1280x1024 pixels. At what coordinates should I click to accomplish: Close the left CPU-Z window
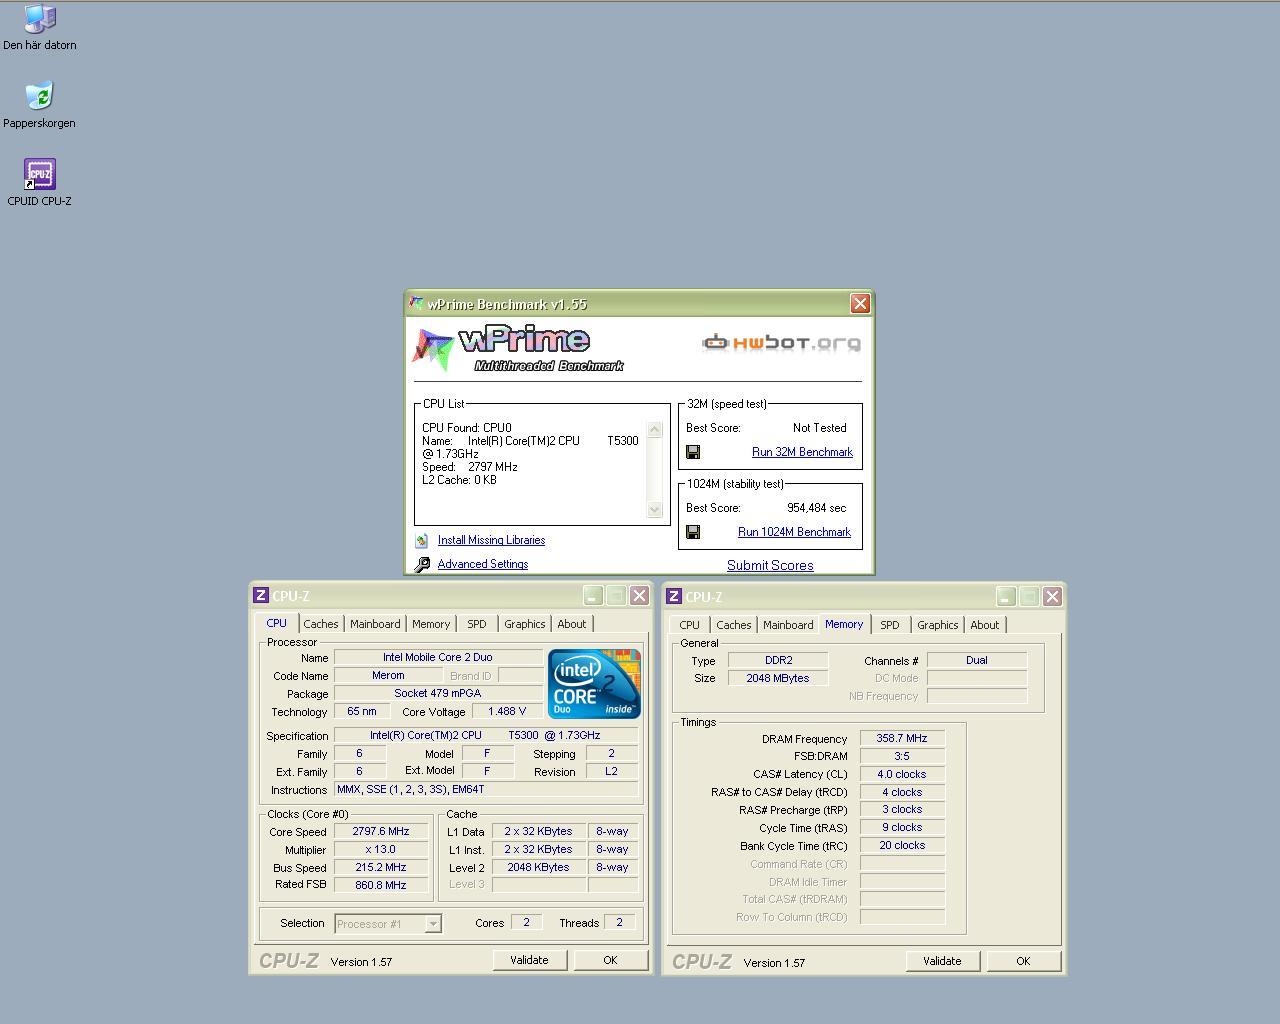click(x=639, y=595)
